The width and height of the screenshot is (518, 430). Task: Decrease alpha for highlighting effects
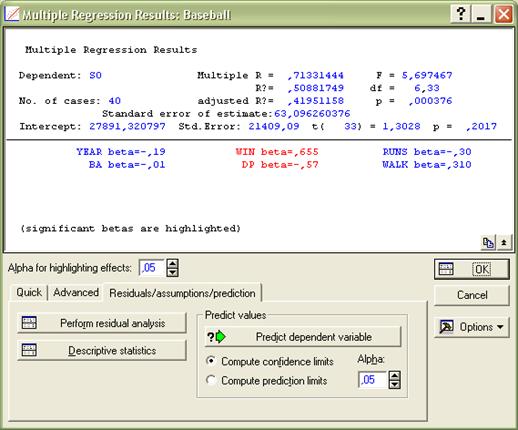coord(172,272)
